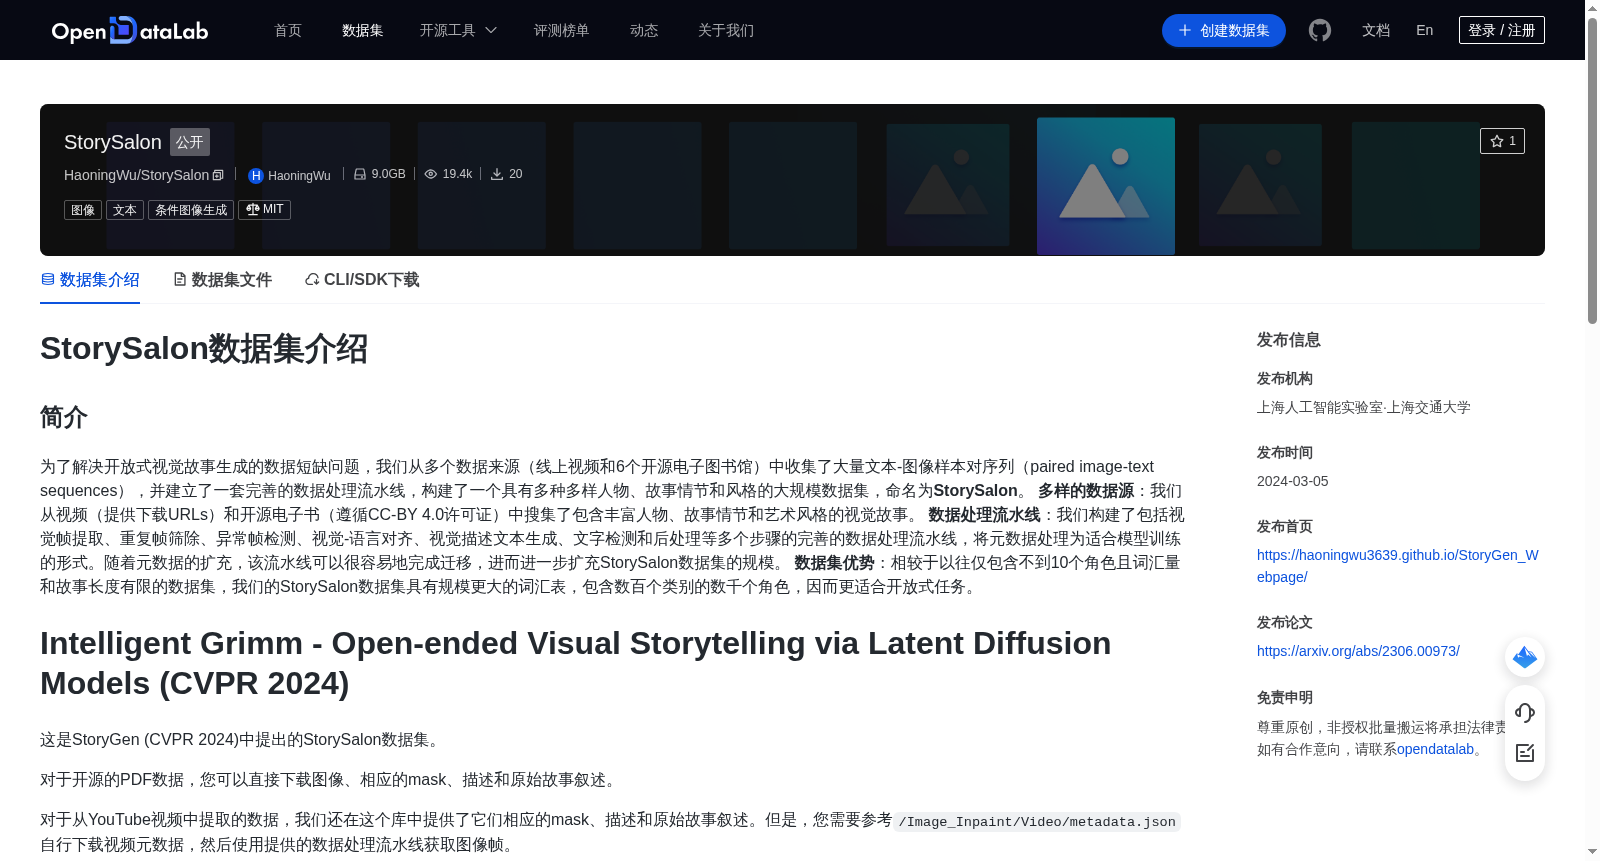
Task: Click the 免责申明 heading
Action: click(x=1285, y=698)
